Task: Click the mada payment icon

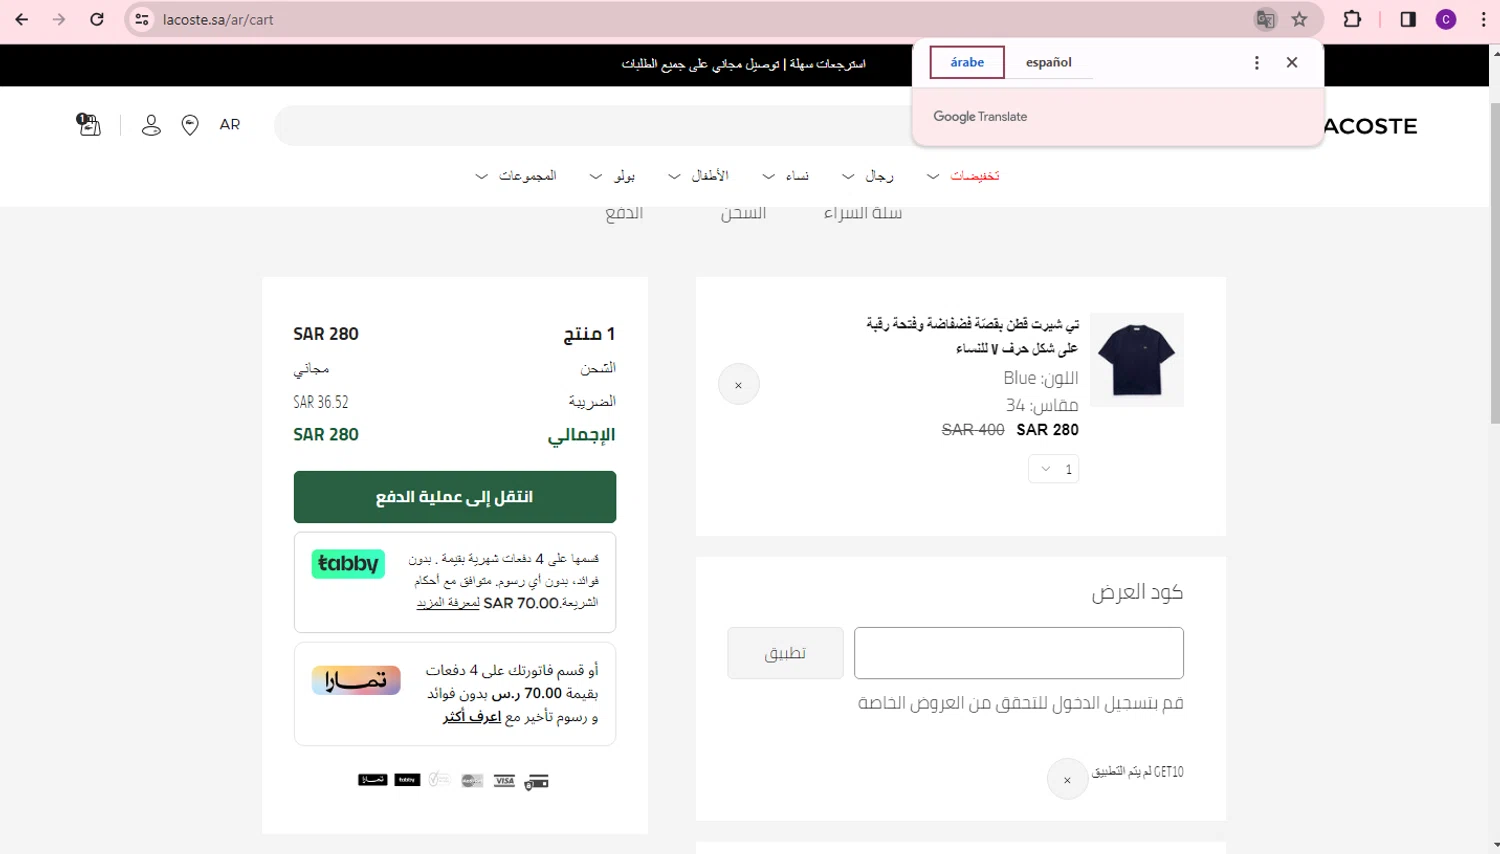Action: 439,780
